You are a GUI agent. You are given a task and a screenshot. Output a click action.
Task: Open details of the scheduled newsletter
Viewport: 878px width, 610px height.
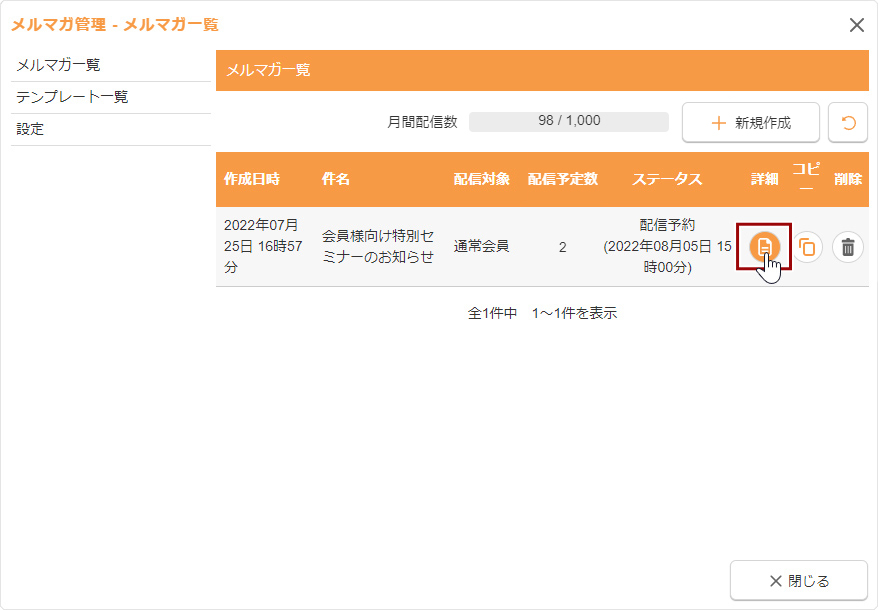(764, 246)
